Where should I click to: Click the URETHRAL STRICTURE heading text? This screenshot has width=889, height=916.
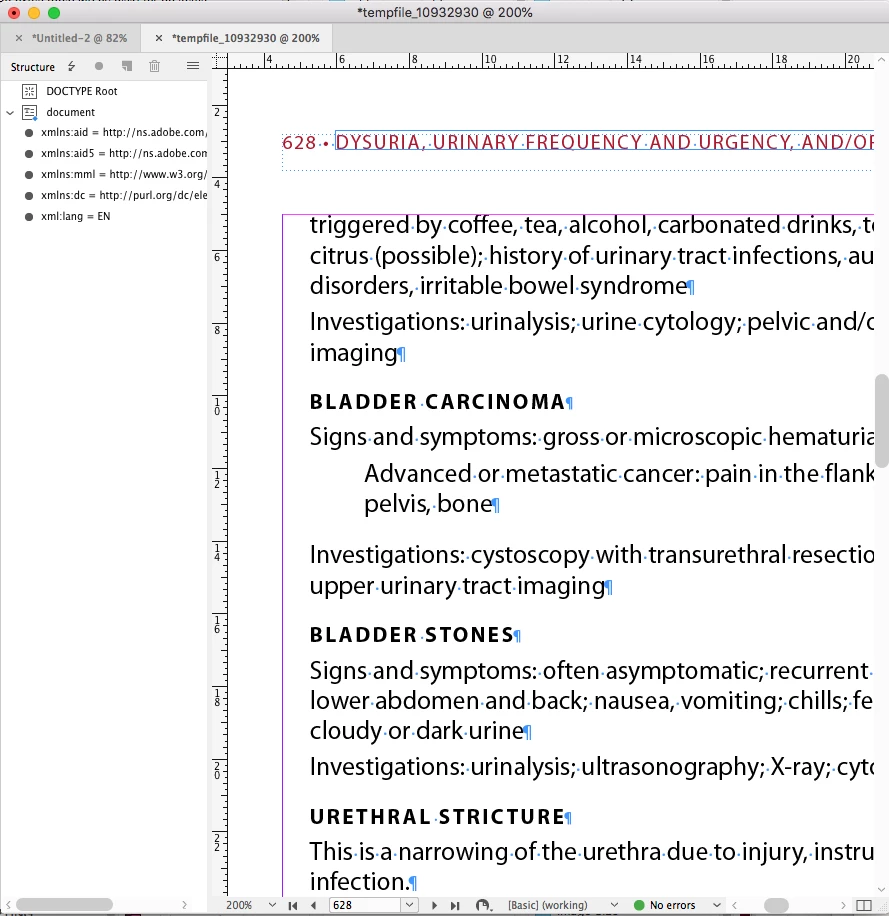click(x=437, y=817)
